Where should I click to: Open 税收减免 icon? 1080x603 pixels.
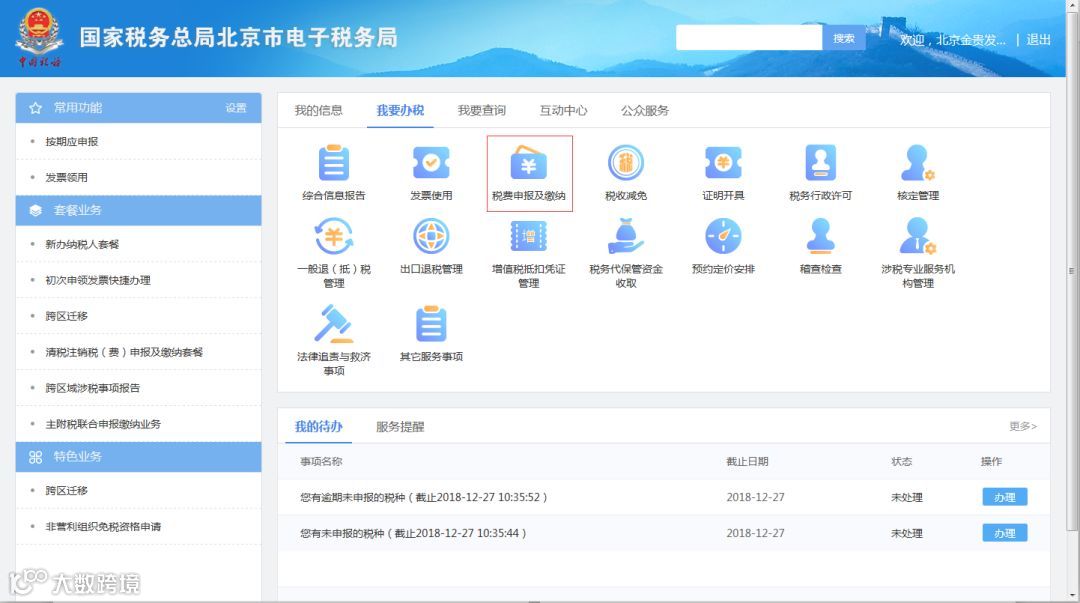tap(625, 163)
